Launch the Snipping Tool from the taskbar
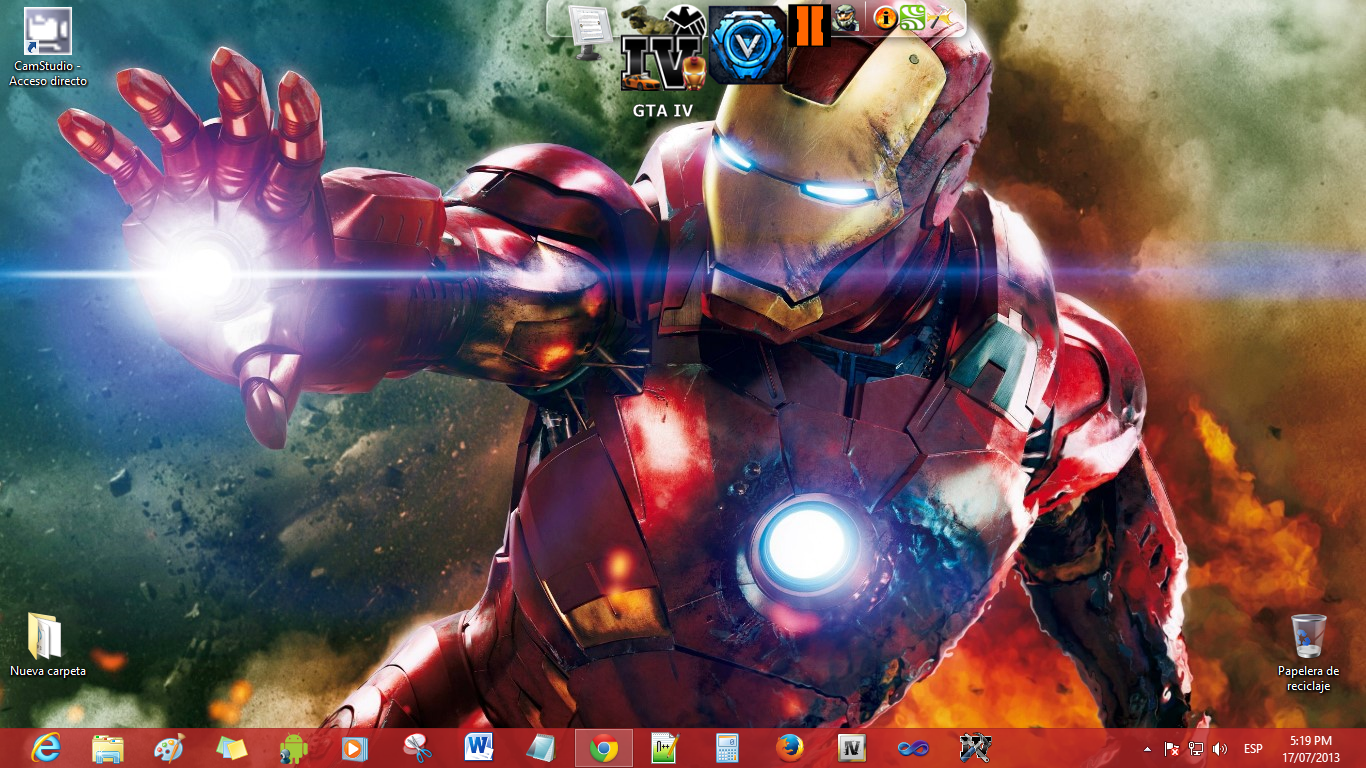Screen dimensions: 1366x768 [417, 748]
